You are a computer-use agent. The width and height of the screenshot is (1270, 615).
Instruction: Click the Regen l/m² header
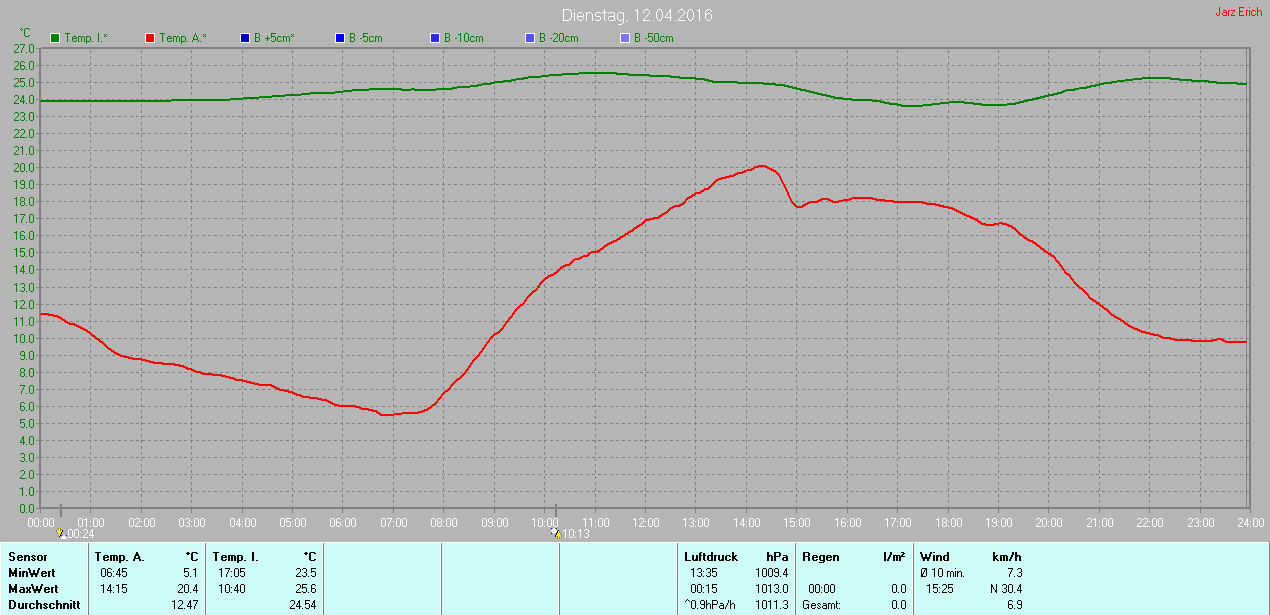click(x=853, y=556)
